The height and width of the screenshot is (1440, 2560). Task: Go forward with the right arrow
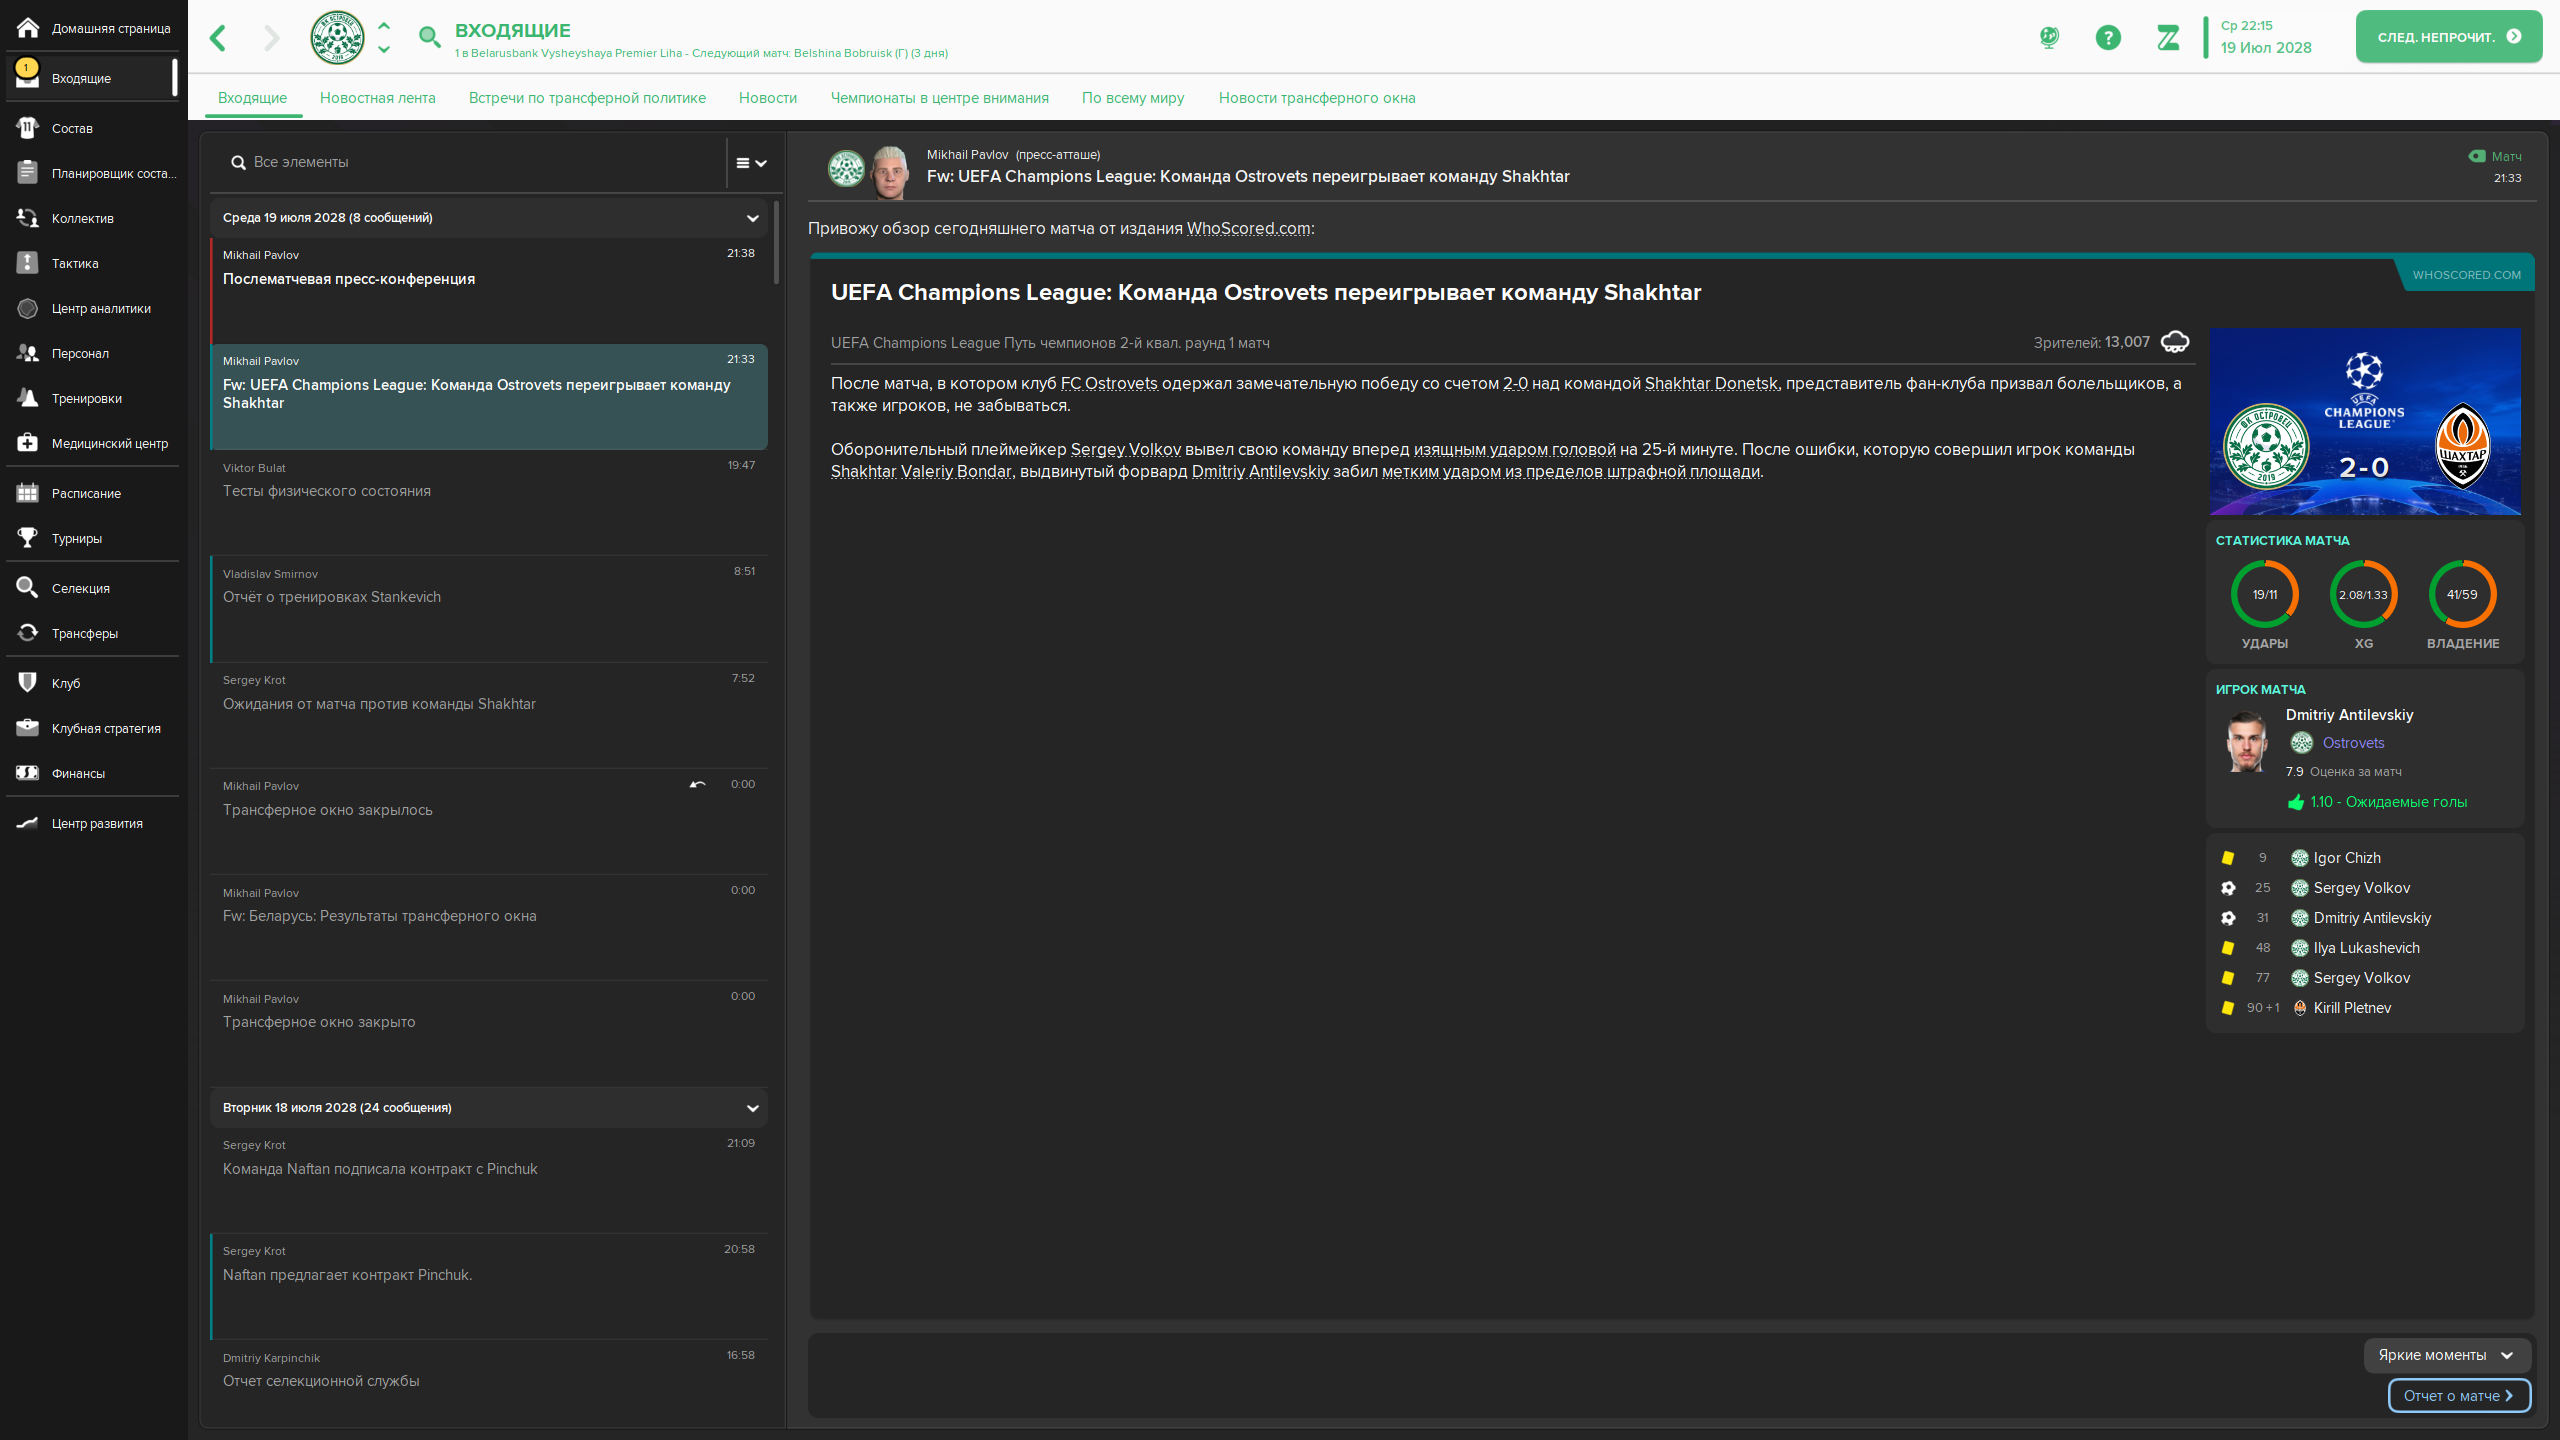(x=272, y=38)
